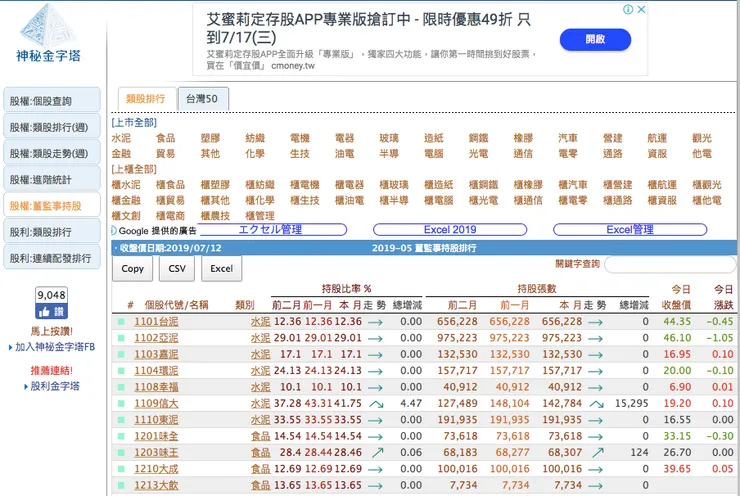Open stock 1103嘉泥 link
Viewport: 740px width, 496px height.
(x=156, y=354)
